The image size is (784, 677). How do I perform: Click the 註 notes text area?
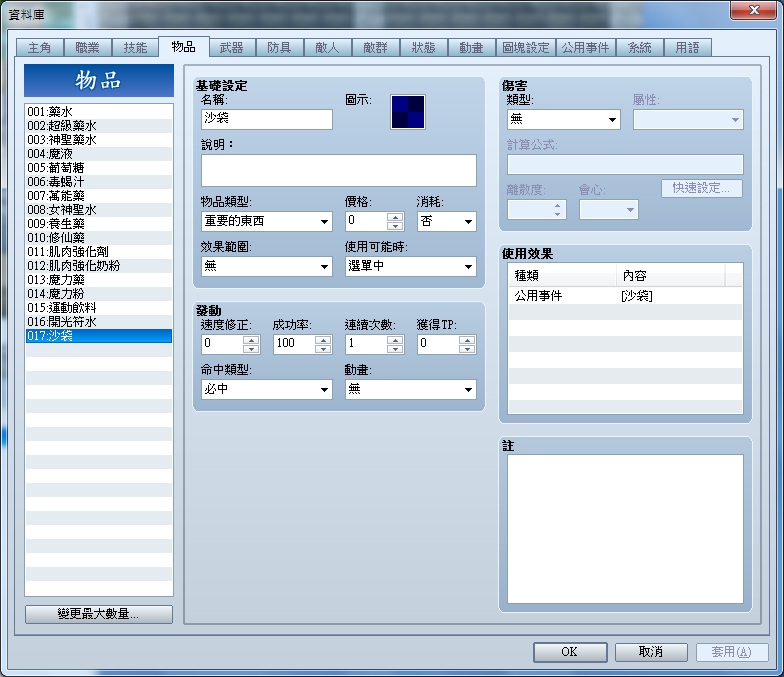(x=625, y=529)
